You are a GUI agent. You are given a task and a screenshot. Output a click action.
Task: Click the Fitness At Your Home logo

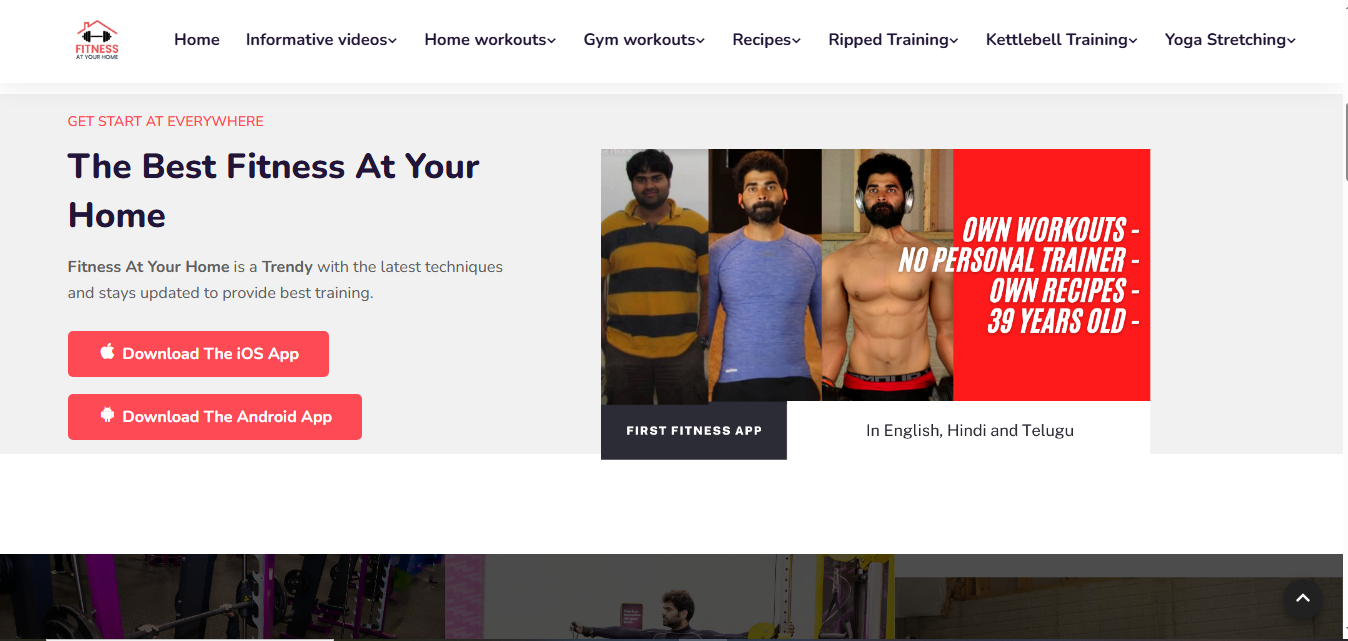click(x=97, y=40)
